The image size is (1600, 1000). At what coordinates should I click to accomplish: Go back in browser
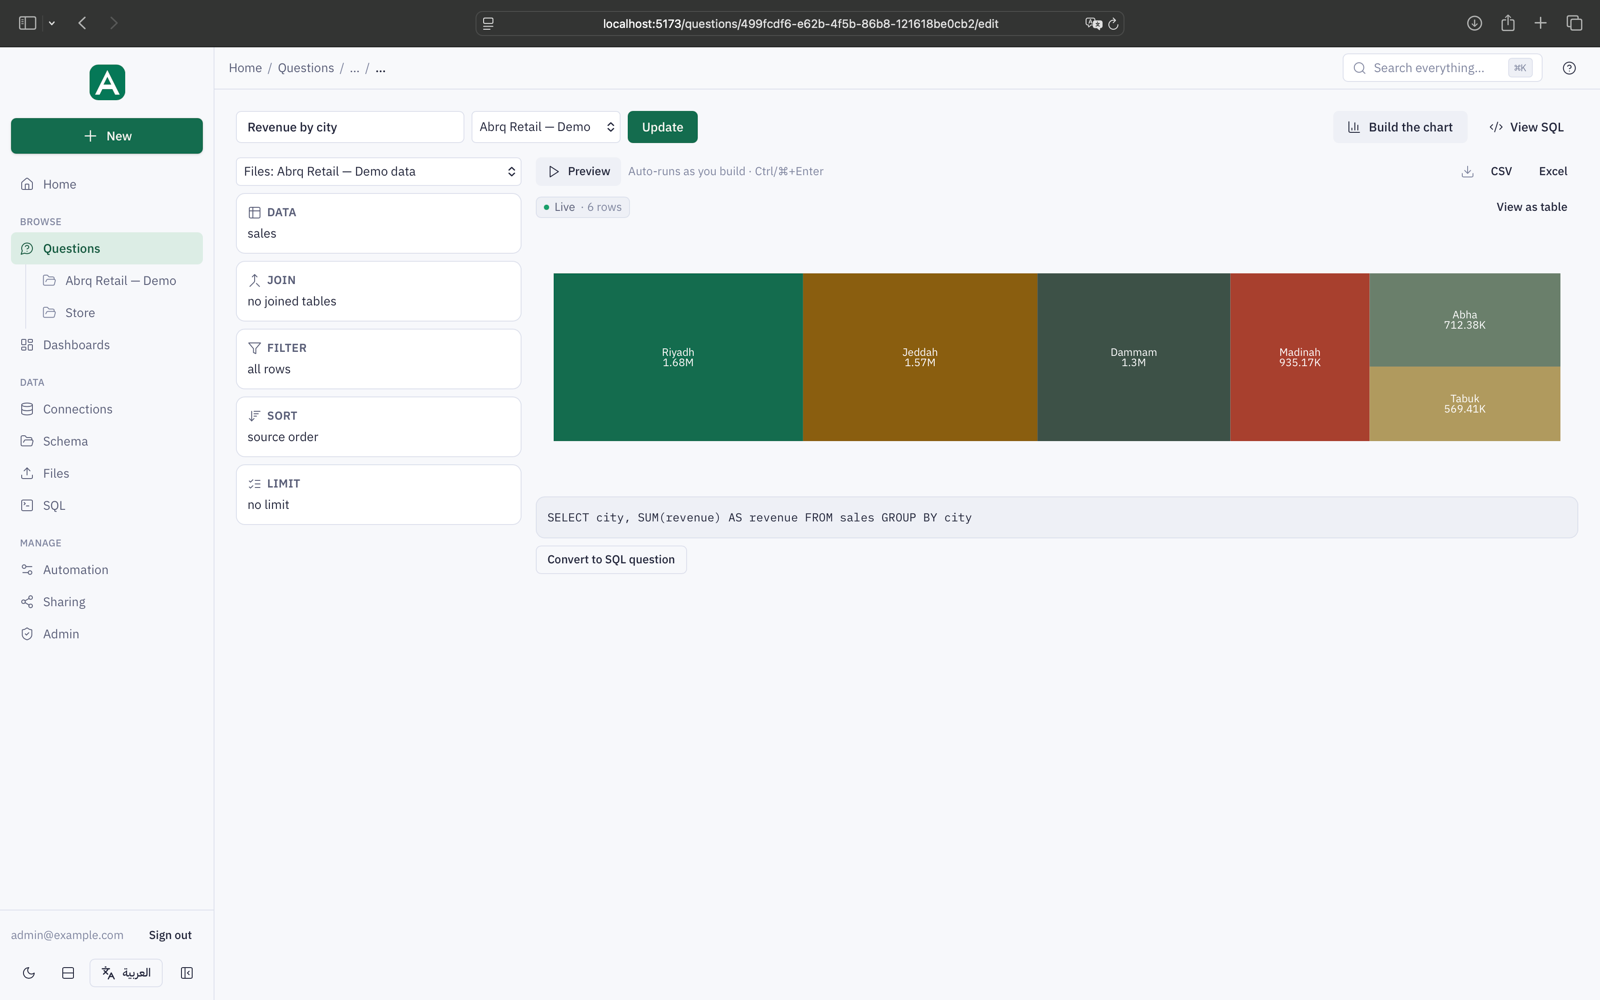click(82, 23)
